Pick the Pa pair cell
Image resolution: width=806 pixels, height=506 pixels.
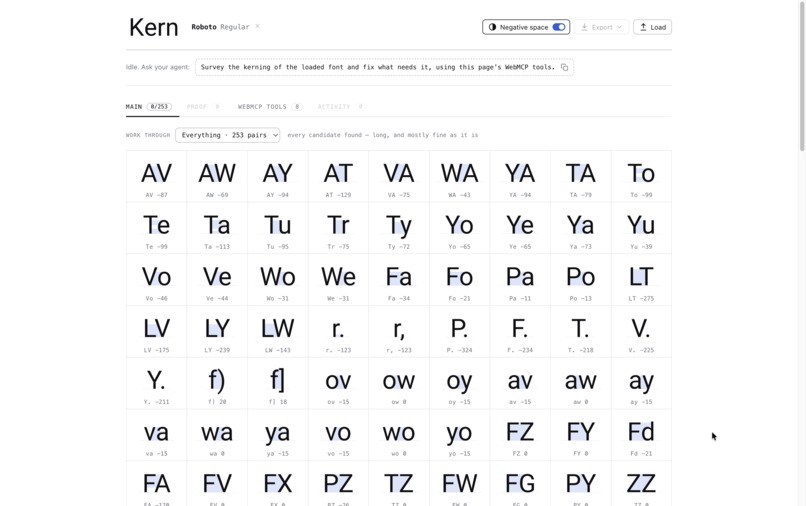pos(520,280)
